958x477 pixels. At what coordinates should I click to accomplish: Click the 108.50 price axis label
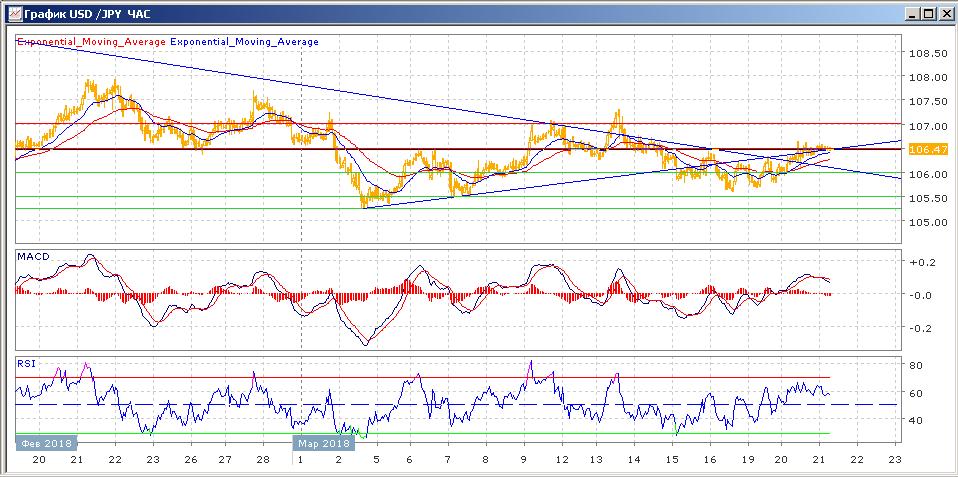click(929, 53)
